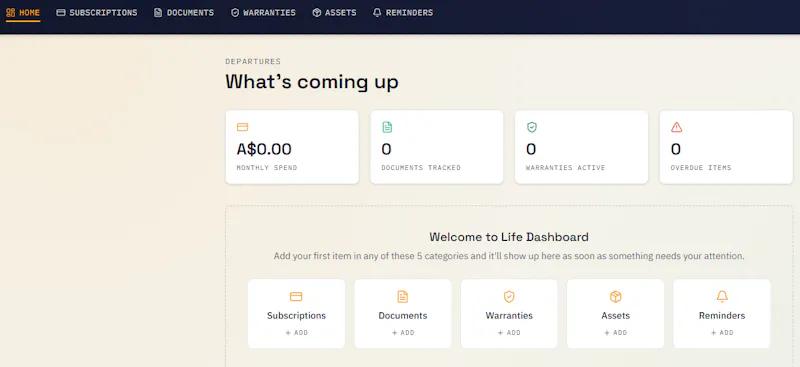This screenshot has width=800, height=367.
Task: Click the Documents page icon in the navbar
Action: 158,13
